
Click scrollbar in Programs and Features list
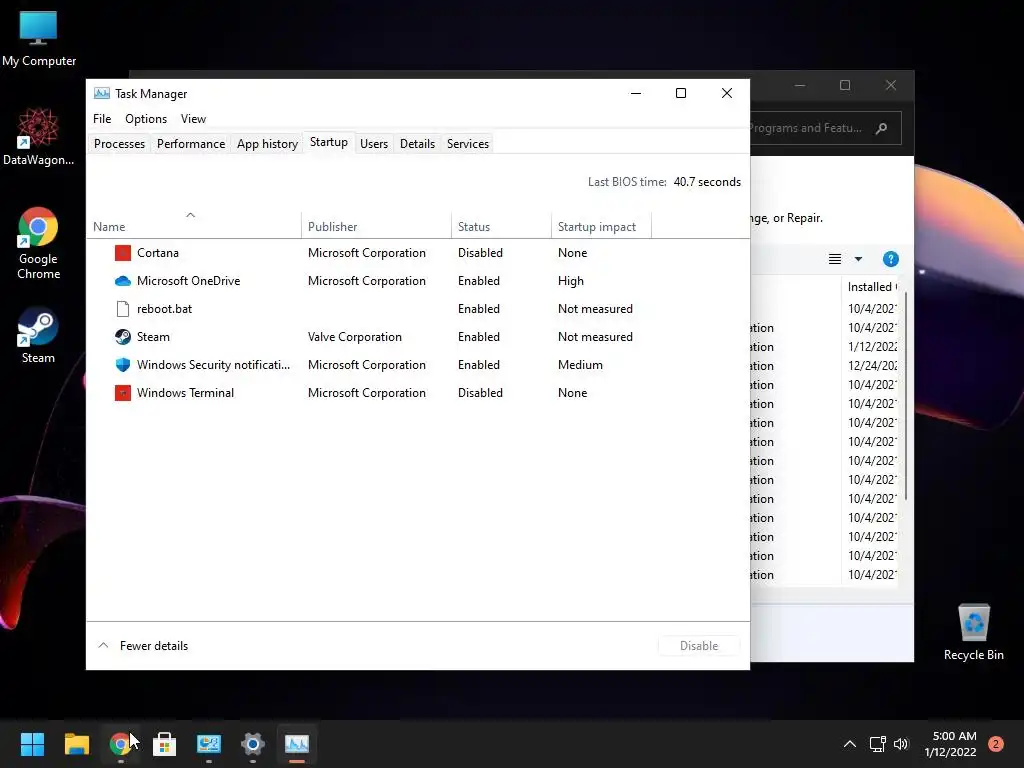click(x=906, y=397)
